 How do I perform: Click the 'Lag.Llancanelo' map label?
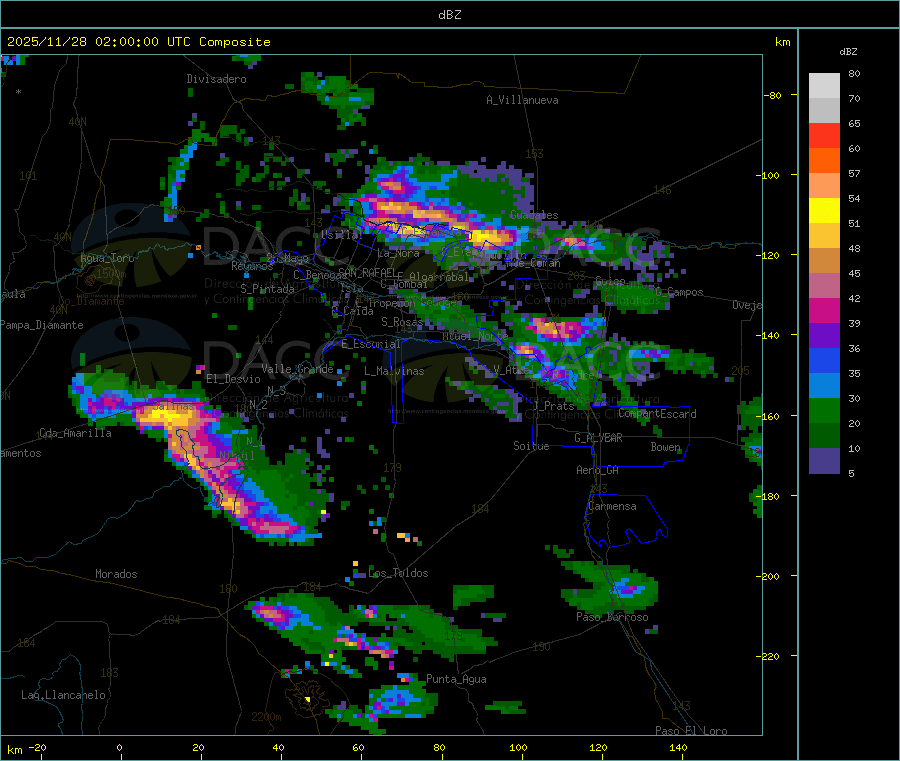pyautogui.click(x=63, y=695)
